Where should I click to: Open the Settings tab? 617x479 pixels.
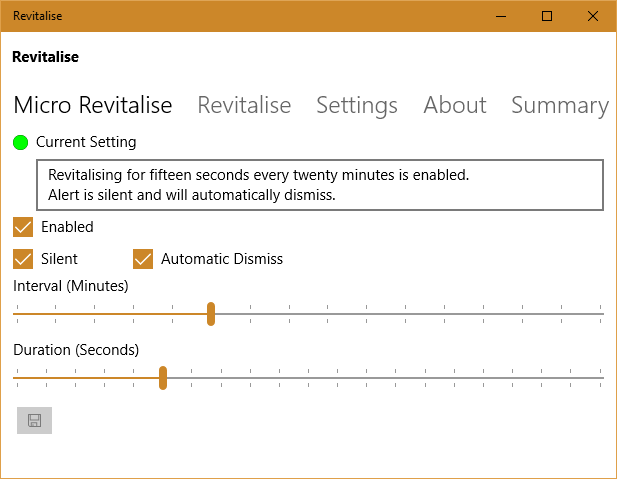pos(357,105)
